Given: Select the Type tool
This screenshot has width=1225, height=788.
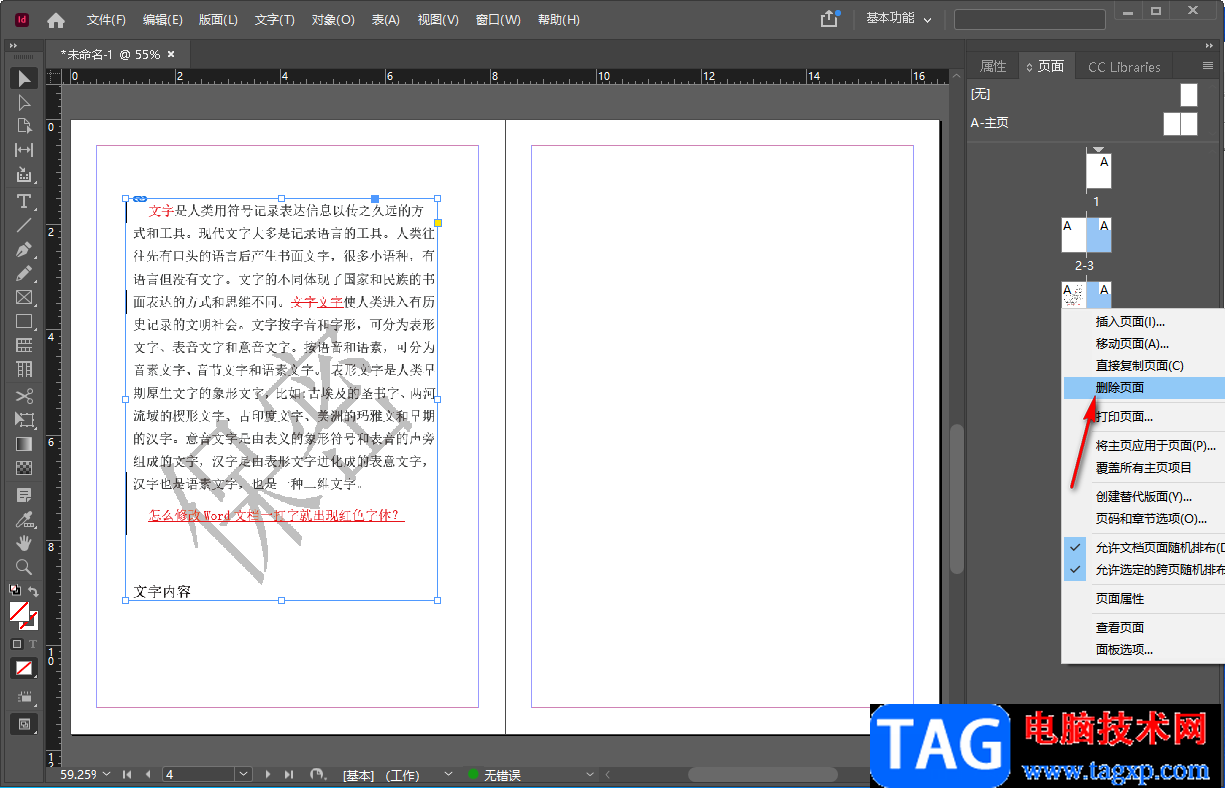Looking at the screenshot, I should [x=24, y=201].
